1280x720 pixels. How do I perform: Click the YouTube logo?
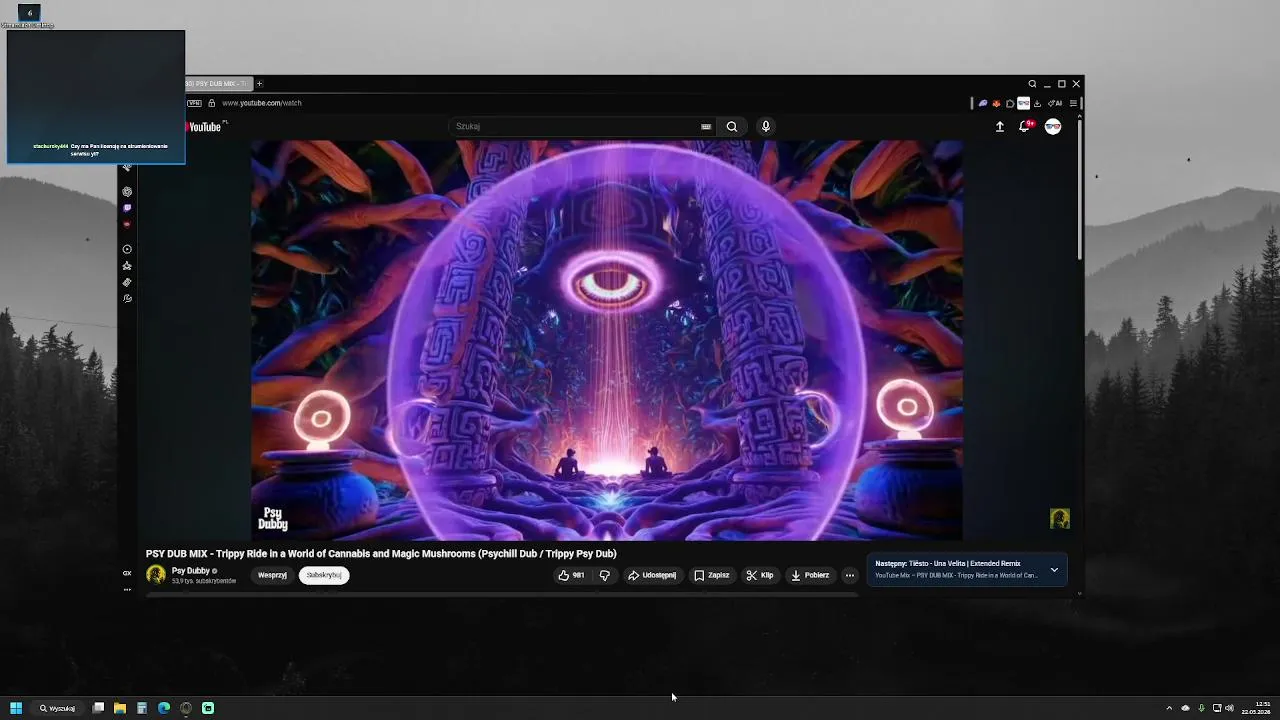[204, 126]
